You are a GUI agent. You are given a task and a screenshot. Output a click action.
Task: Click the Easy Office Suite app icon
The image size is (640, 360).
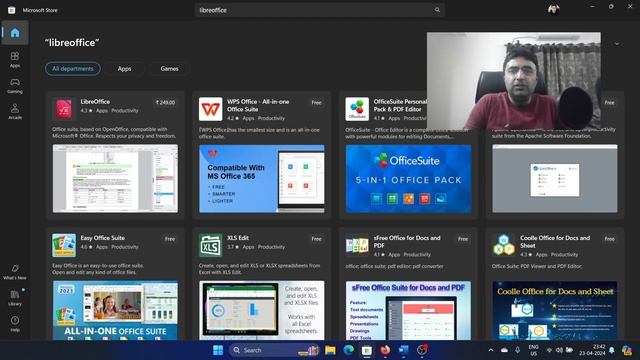click(x=64, y=245)
